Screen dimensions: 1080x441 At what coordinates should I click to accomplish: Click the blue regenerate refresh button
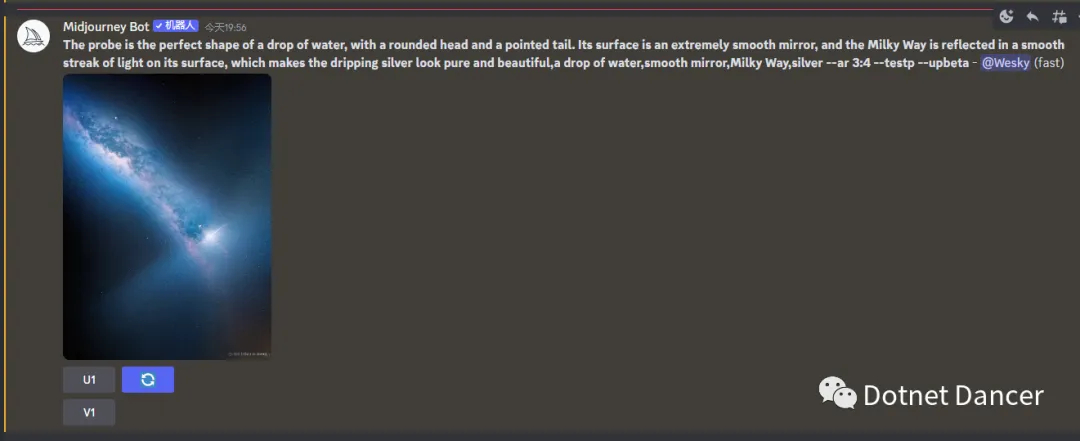point(148,380)
